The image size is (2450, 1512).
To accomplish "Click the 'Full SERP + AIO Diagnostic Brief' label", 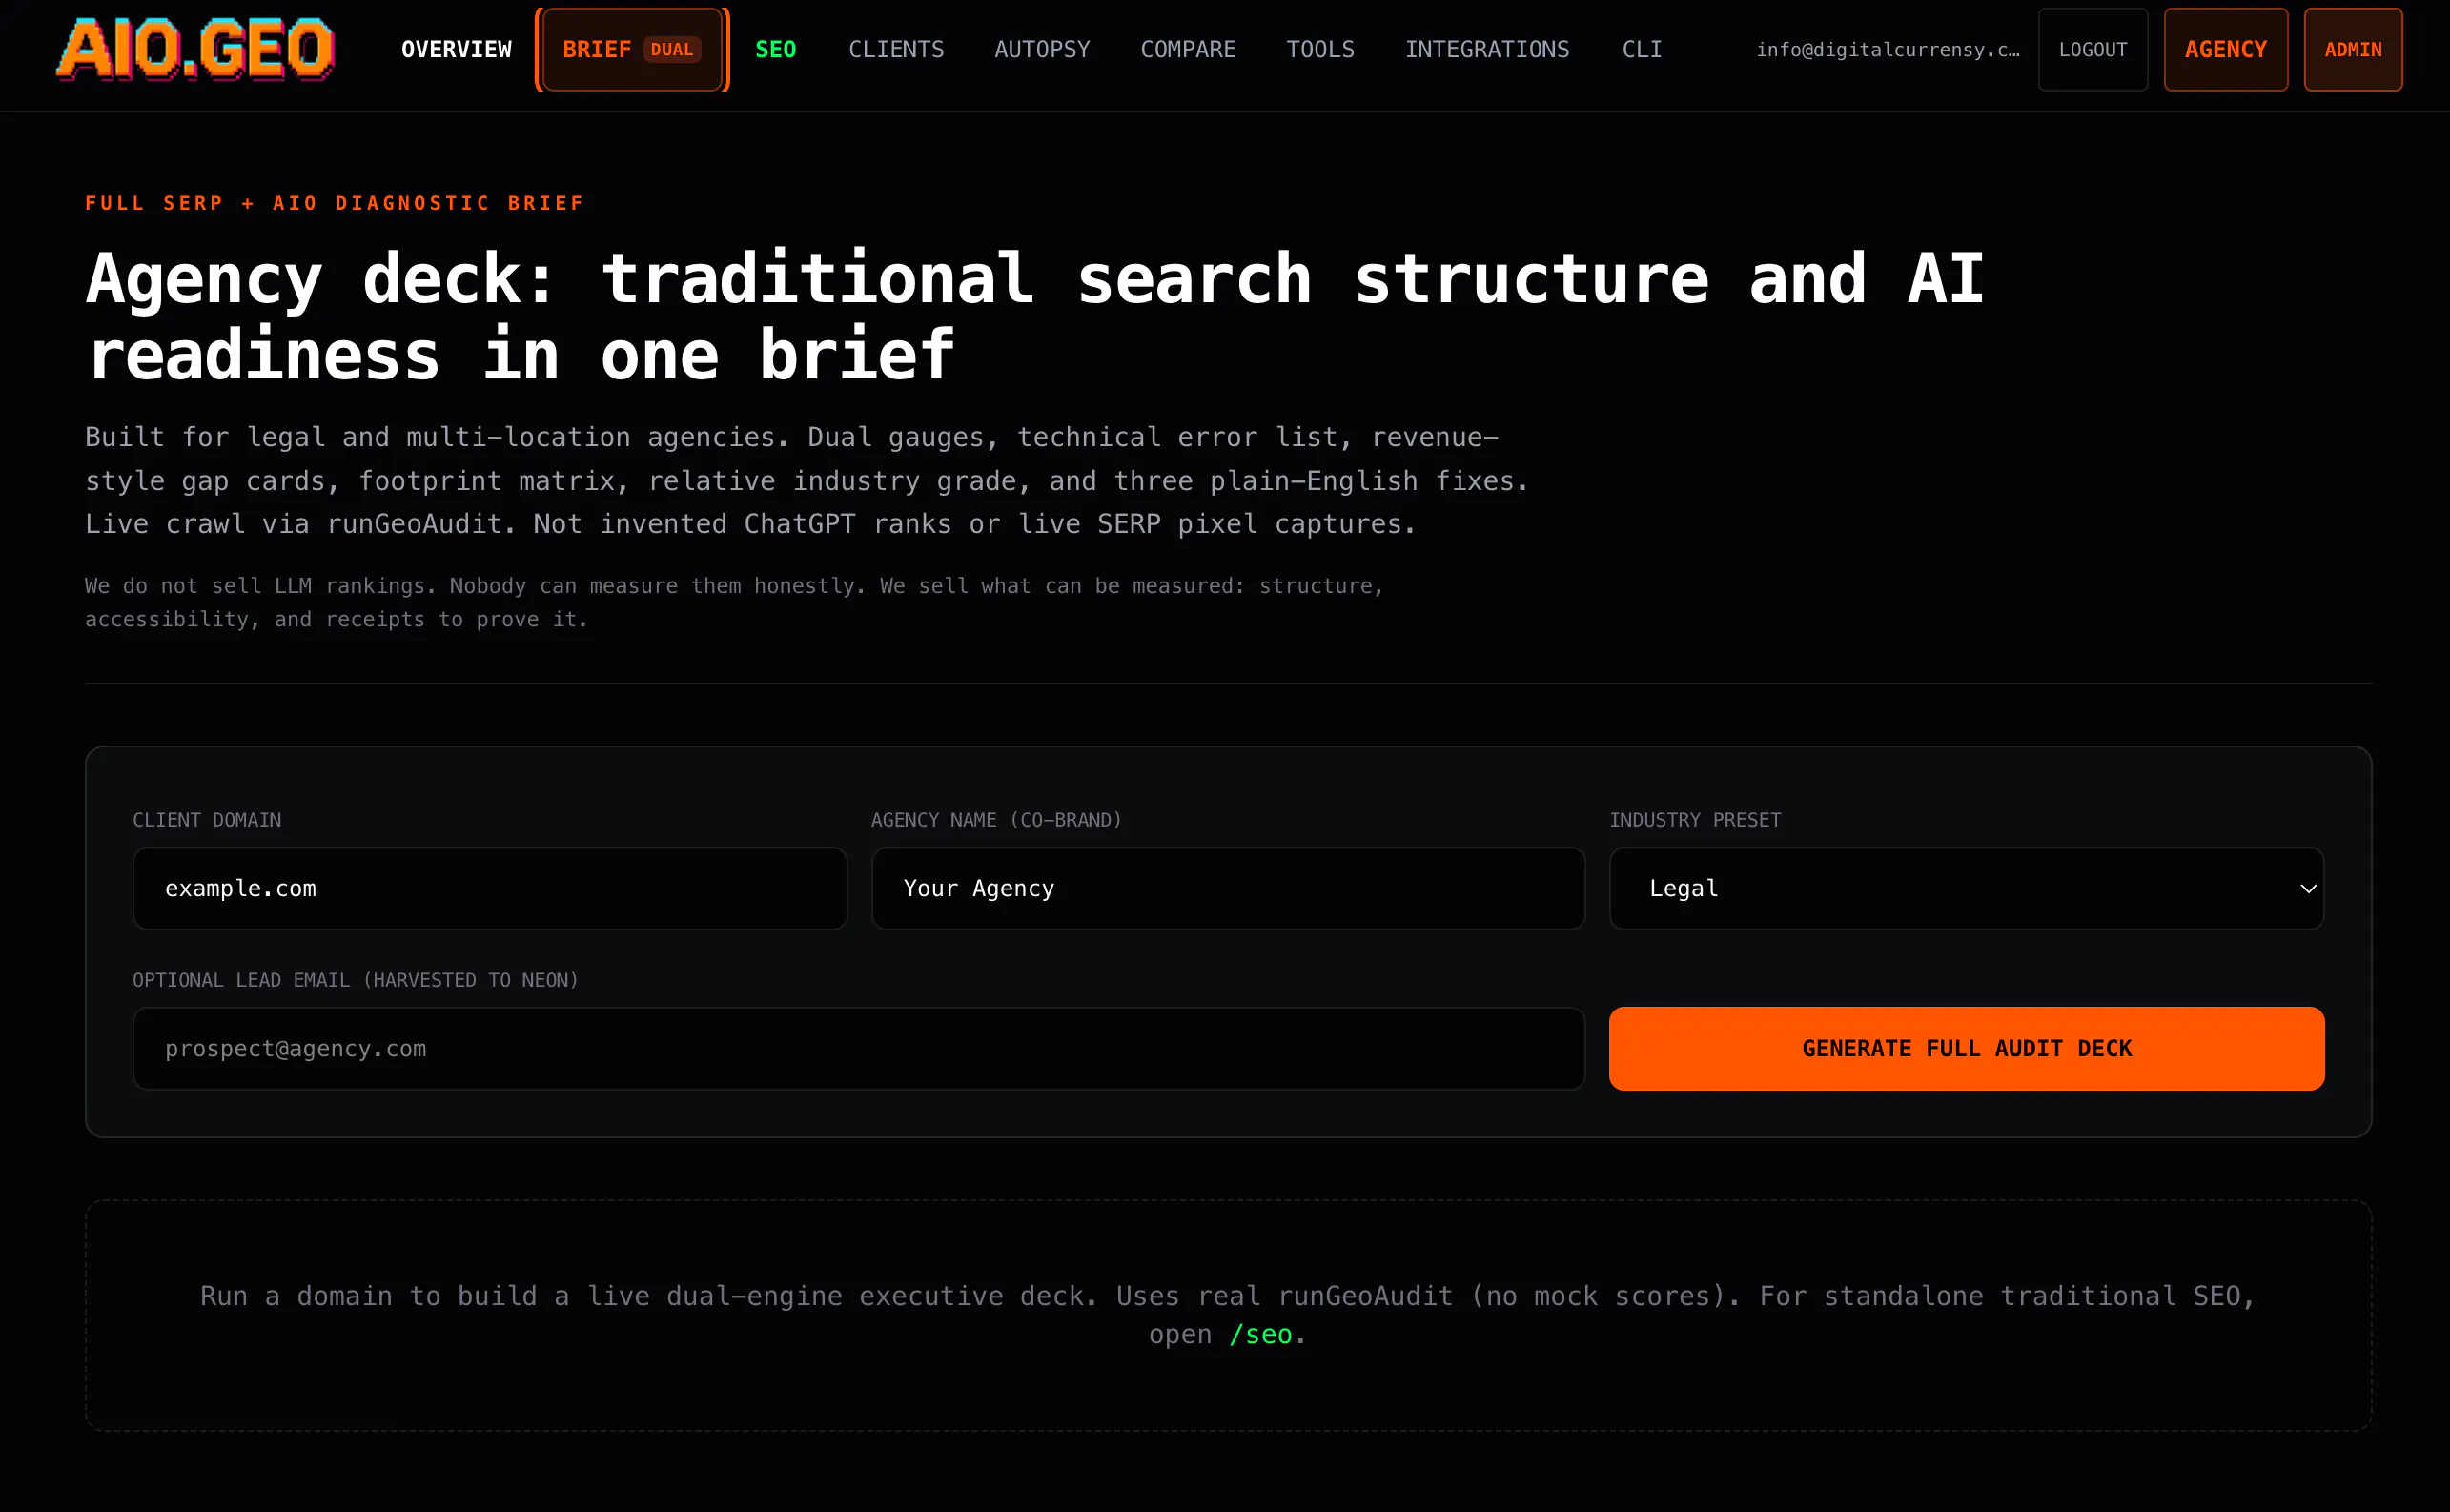I will pos(334,203).
